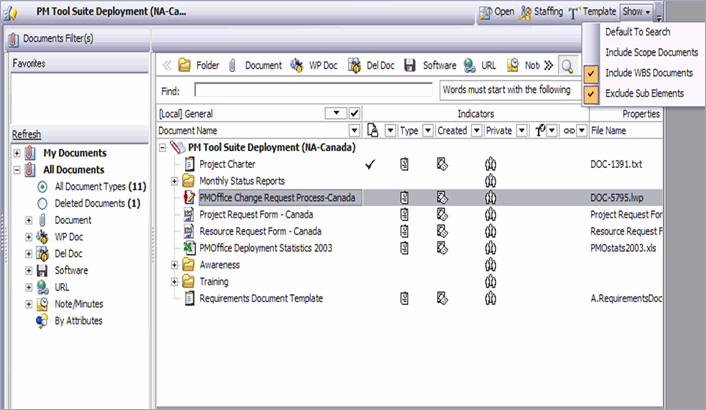Select Default To Search menu entry
This screenshot has width=706, height=410.
tap(638, 32)
